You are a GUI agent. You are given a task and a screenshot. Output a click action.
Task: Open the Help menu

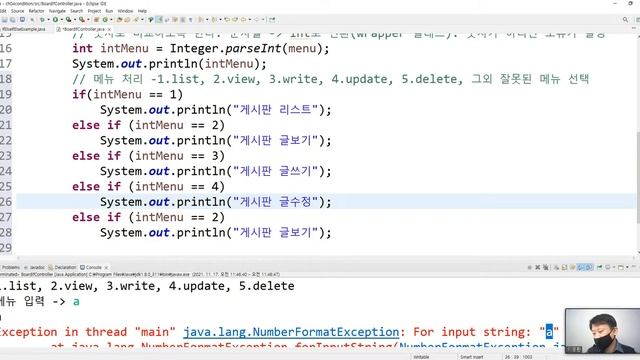[142, 11]
